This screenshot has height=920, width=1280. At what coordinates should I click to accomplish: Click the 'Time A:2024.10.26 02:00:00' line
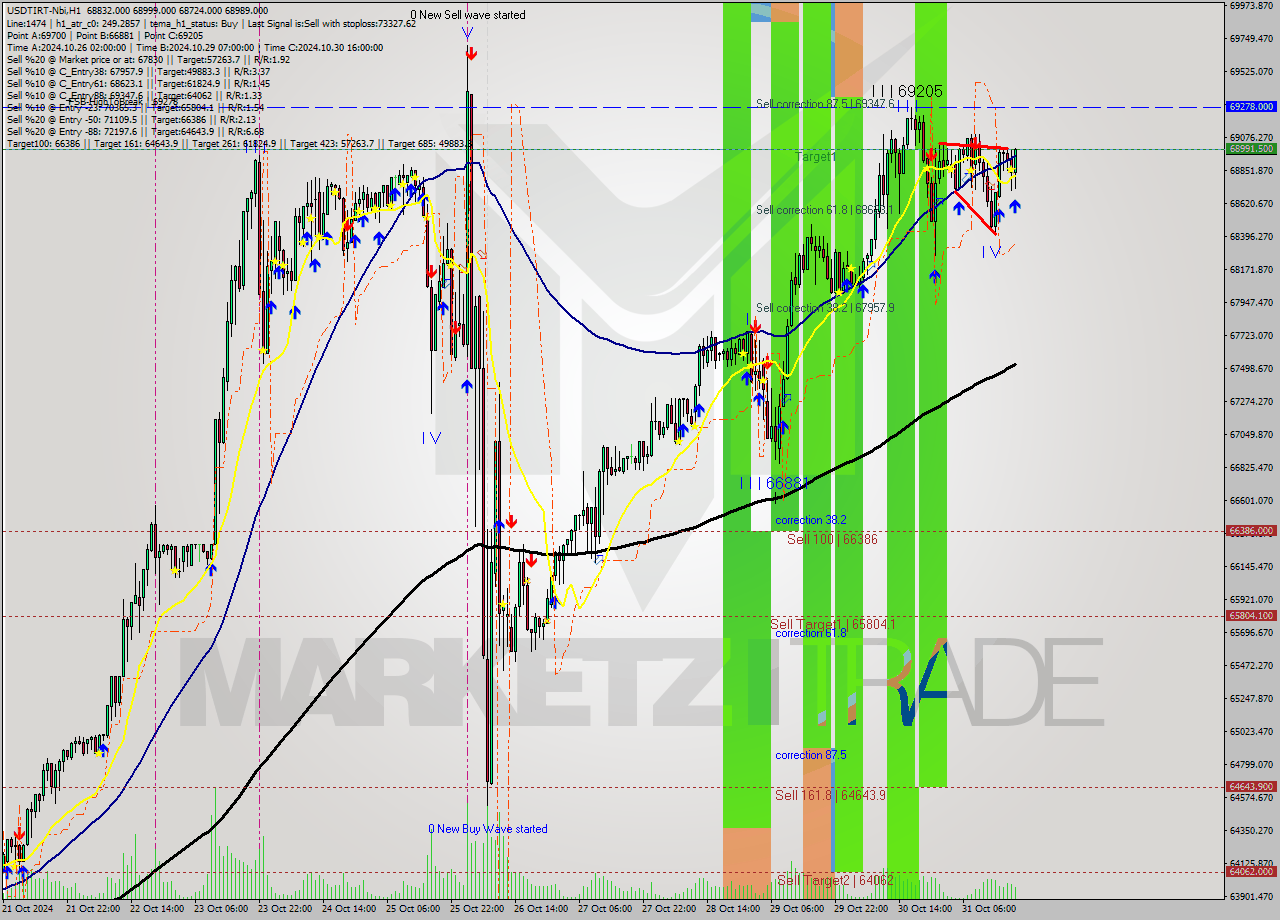point(67,48)
